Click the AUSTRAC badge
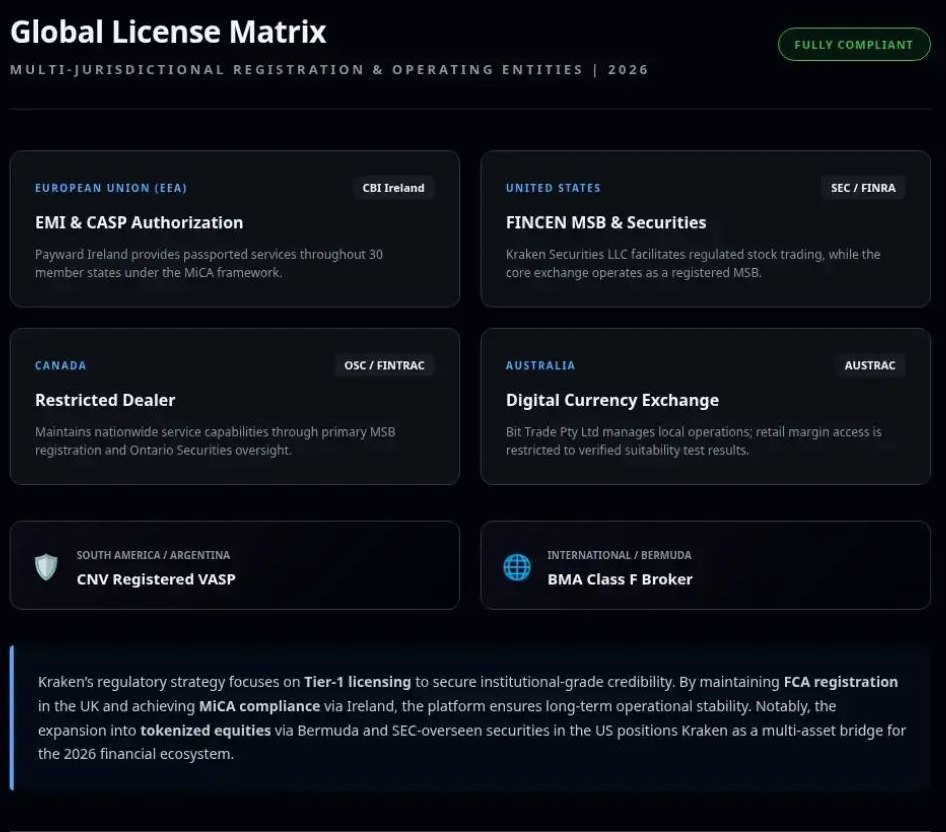Screen dimensions: 946x832 tap(870, 365)
